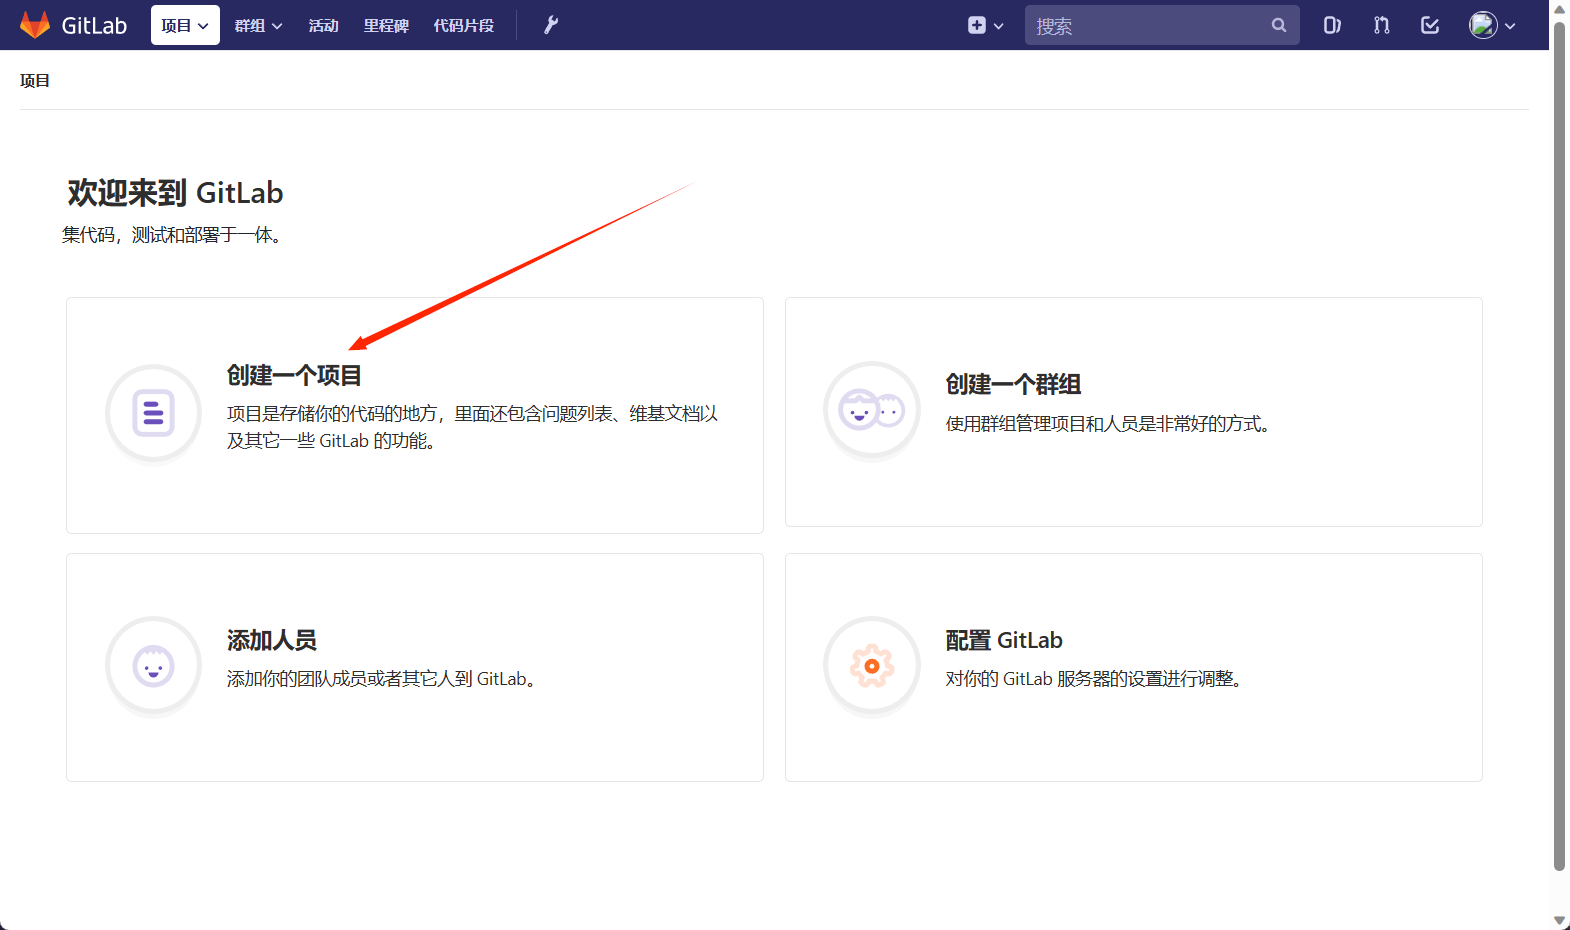Open 里程碑 in the top navigation
The height and width of the screenshot is (930, 1570).
[x=386, y=25]
